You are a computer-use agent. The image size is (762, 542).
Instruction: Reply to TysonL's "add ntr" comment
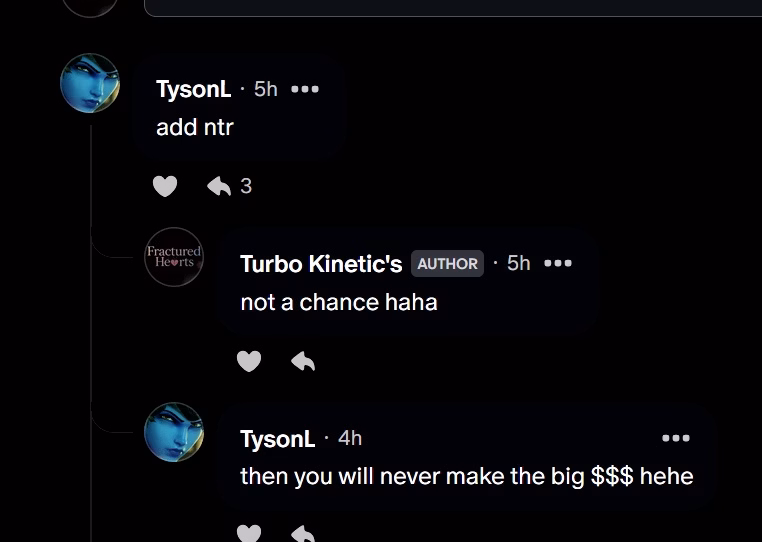coord(219,186)
